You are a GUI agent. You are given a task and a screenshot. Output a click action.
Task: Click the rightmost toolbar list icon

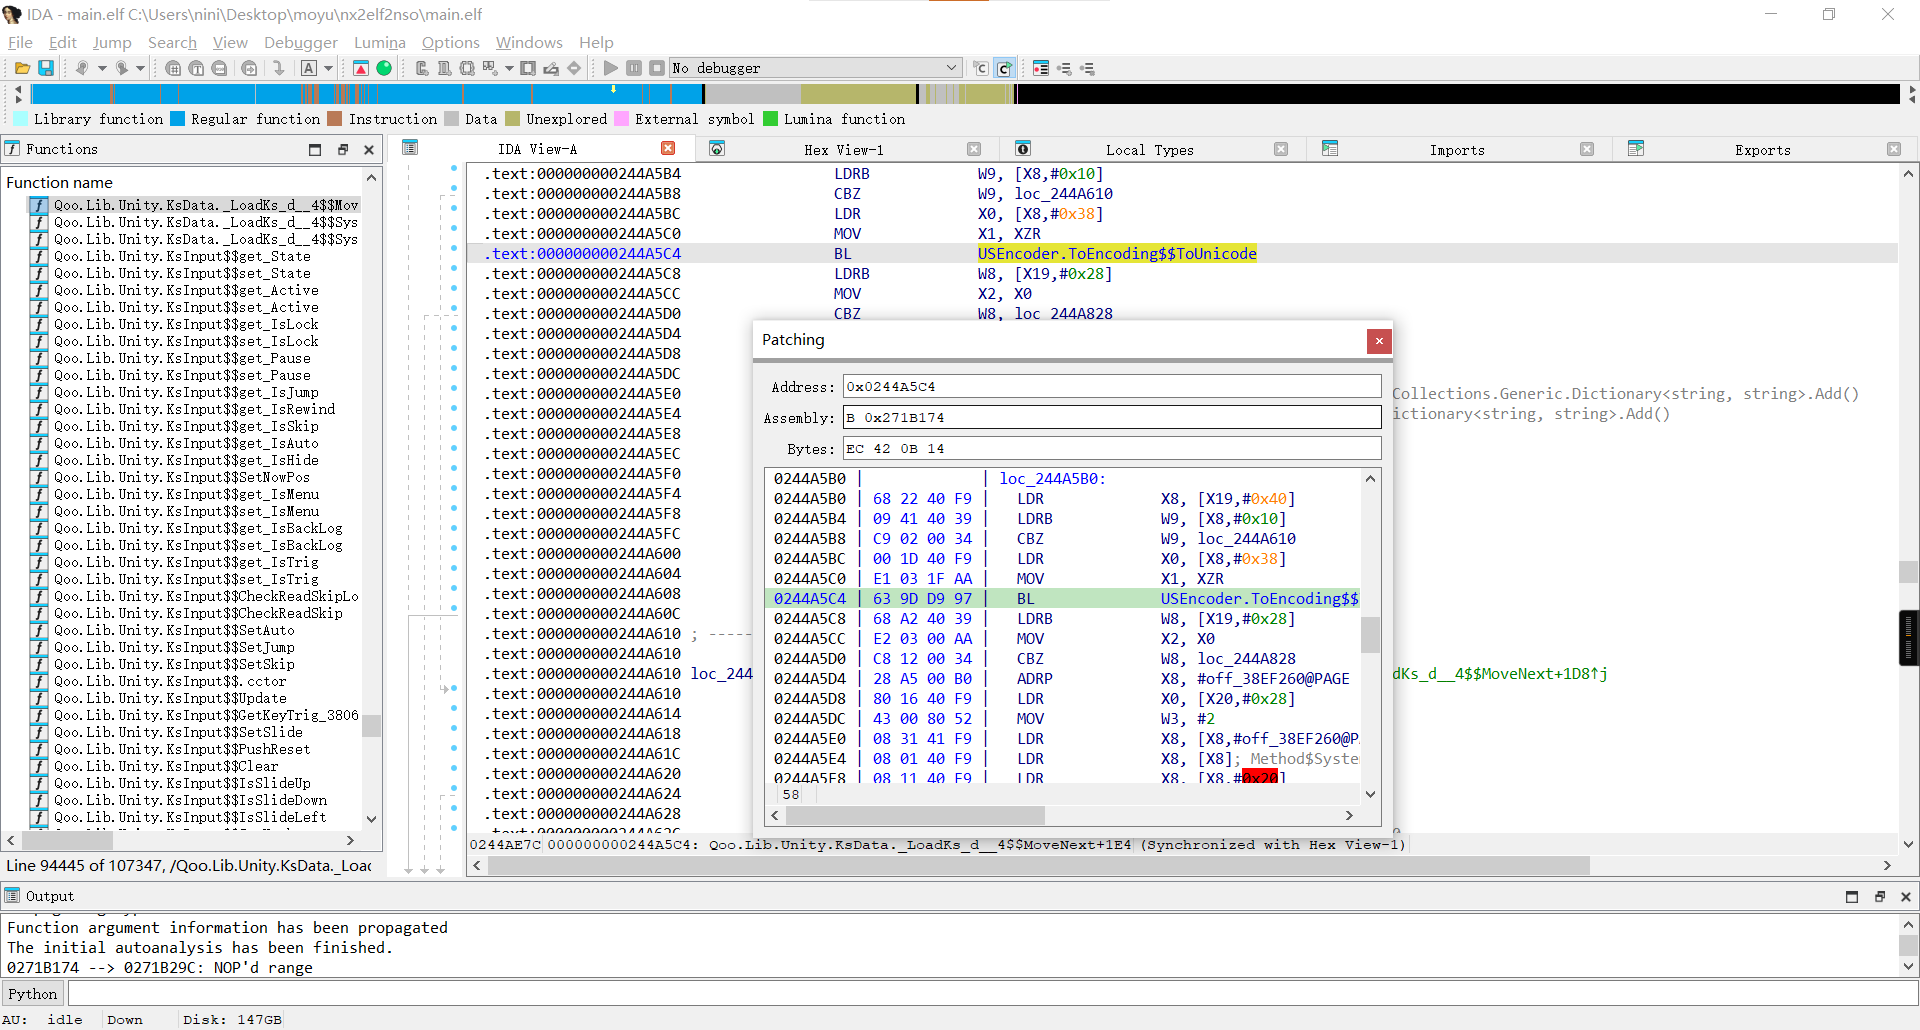pos(1088,68)
